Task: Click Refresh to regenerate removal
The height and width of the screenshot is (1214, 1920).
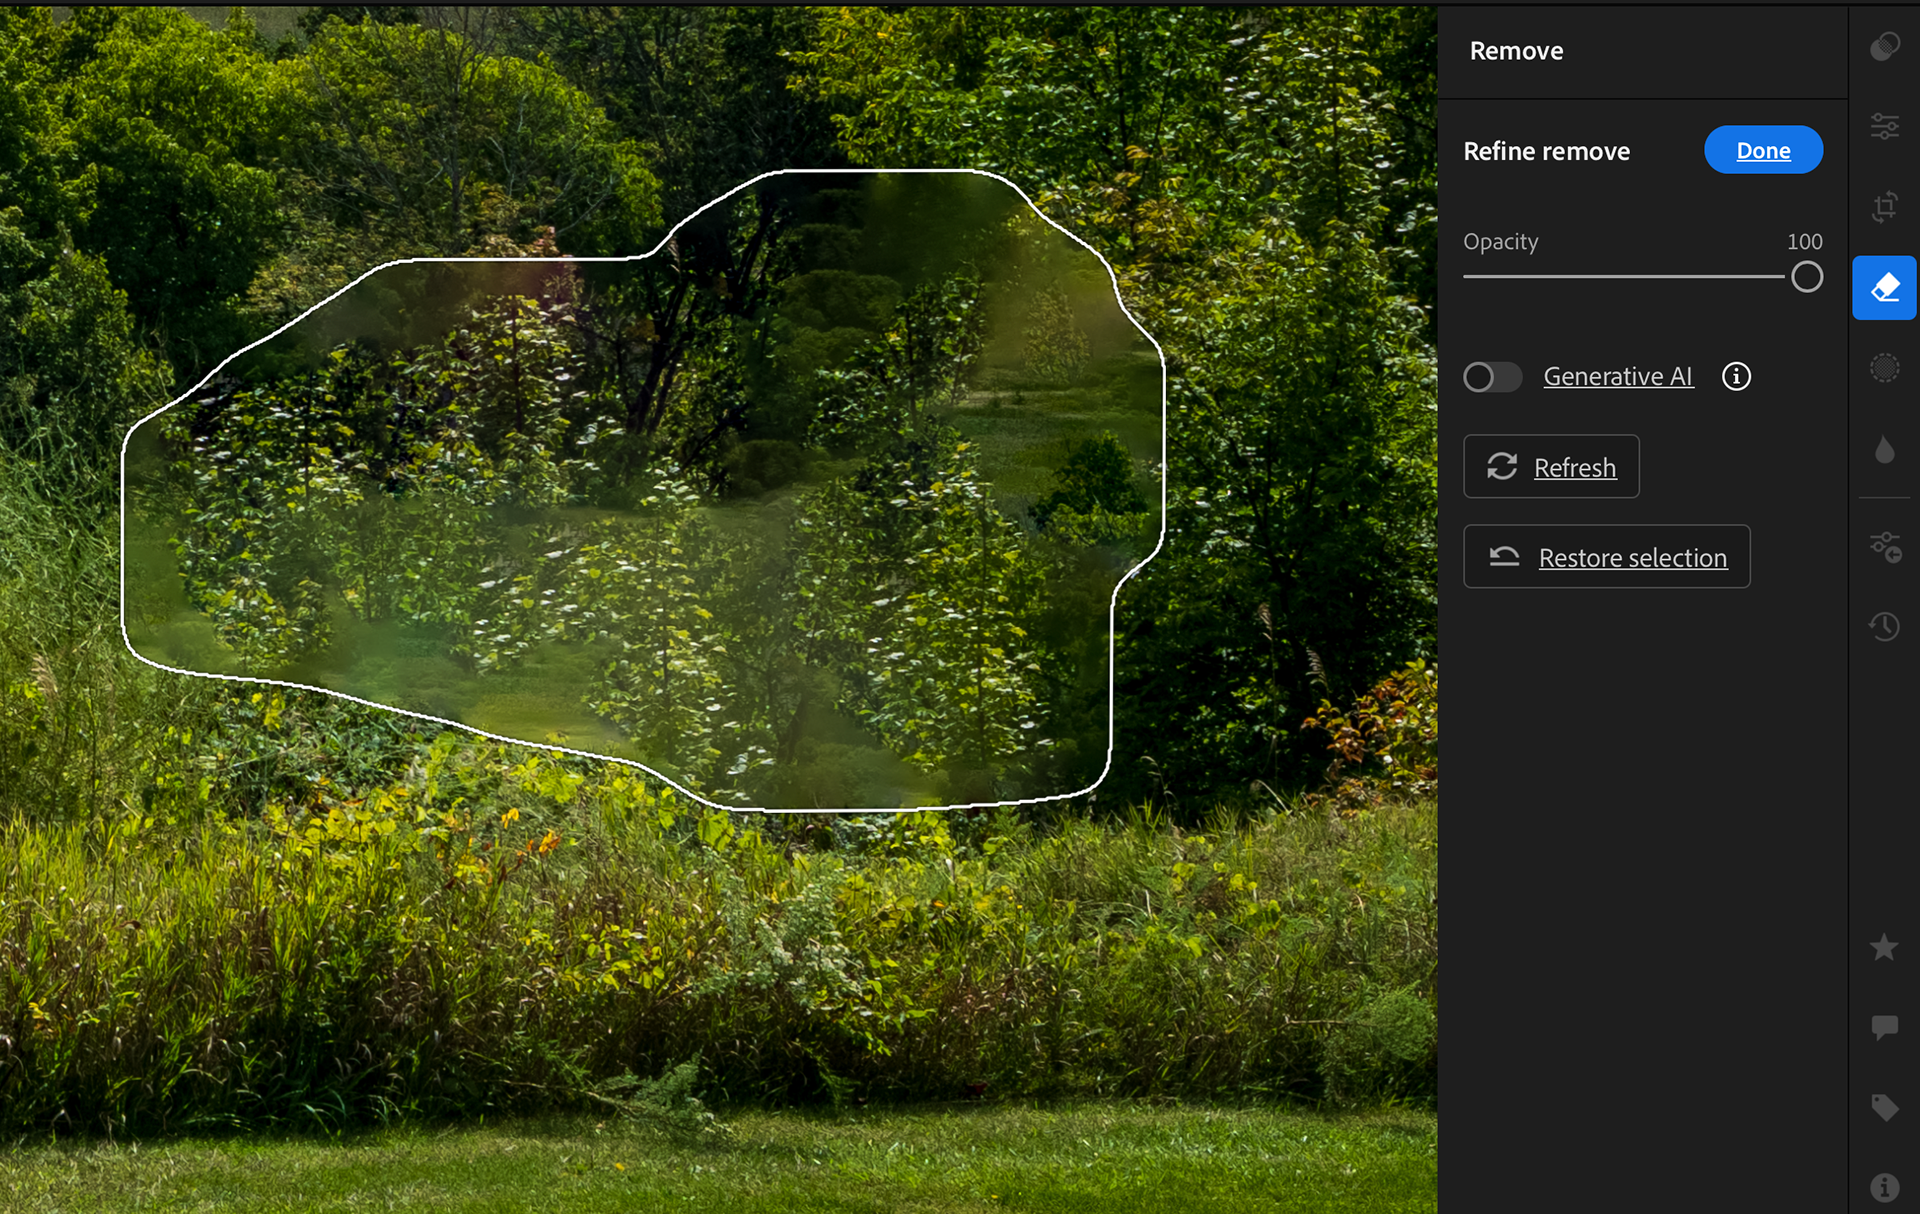Action: point(1551,467)
